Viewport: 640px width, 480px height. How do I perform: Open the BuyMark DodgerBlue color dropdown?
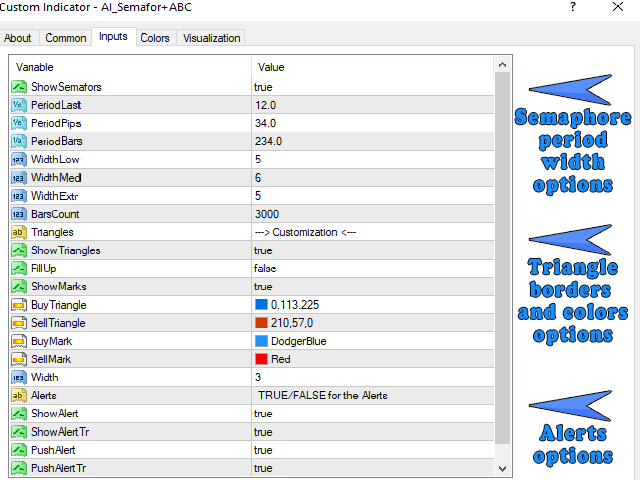coord(372,341)
